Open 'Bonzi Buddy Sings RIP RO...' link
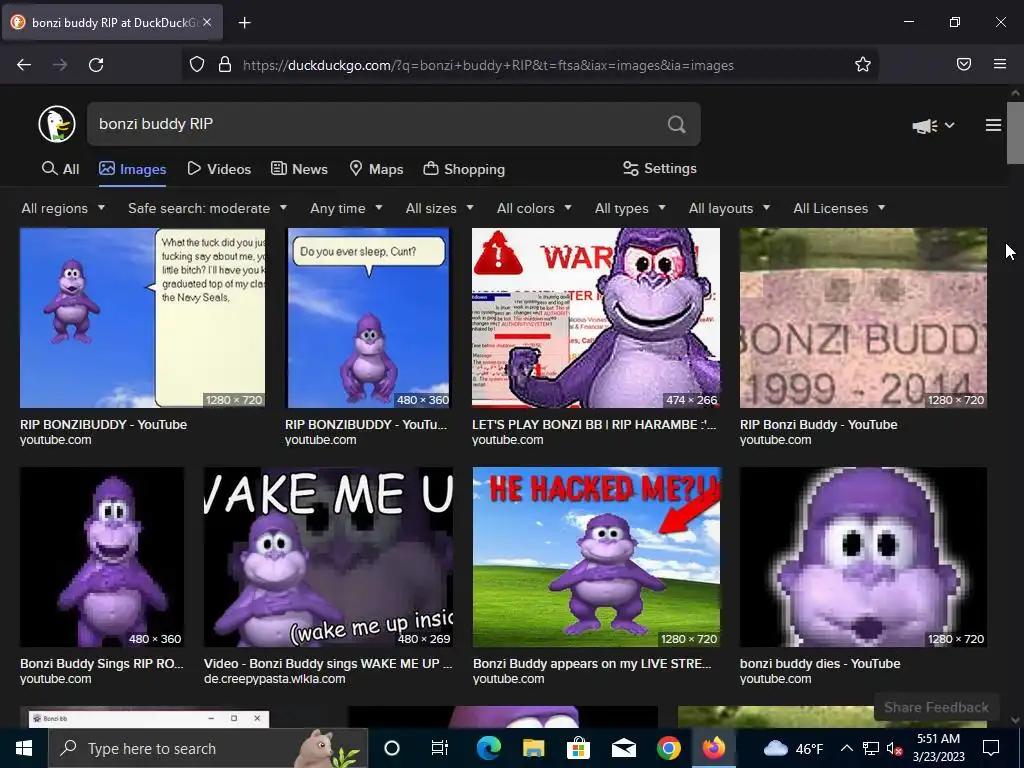Image resolution: width=1024 pixels, height=768 pixels. click(x=102, y=664)
